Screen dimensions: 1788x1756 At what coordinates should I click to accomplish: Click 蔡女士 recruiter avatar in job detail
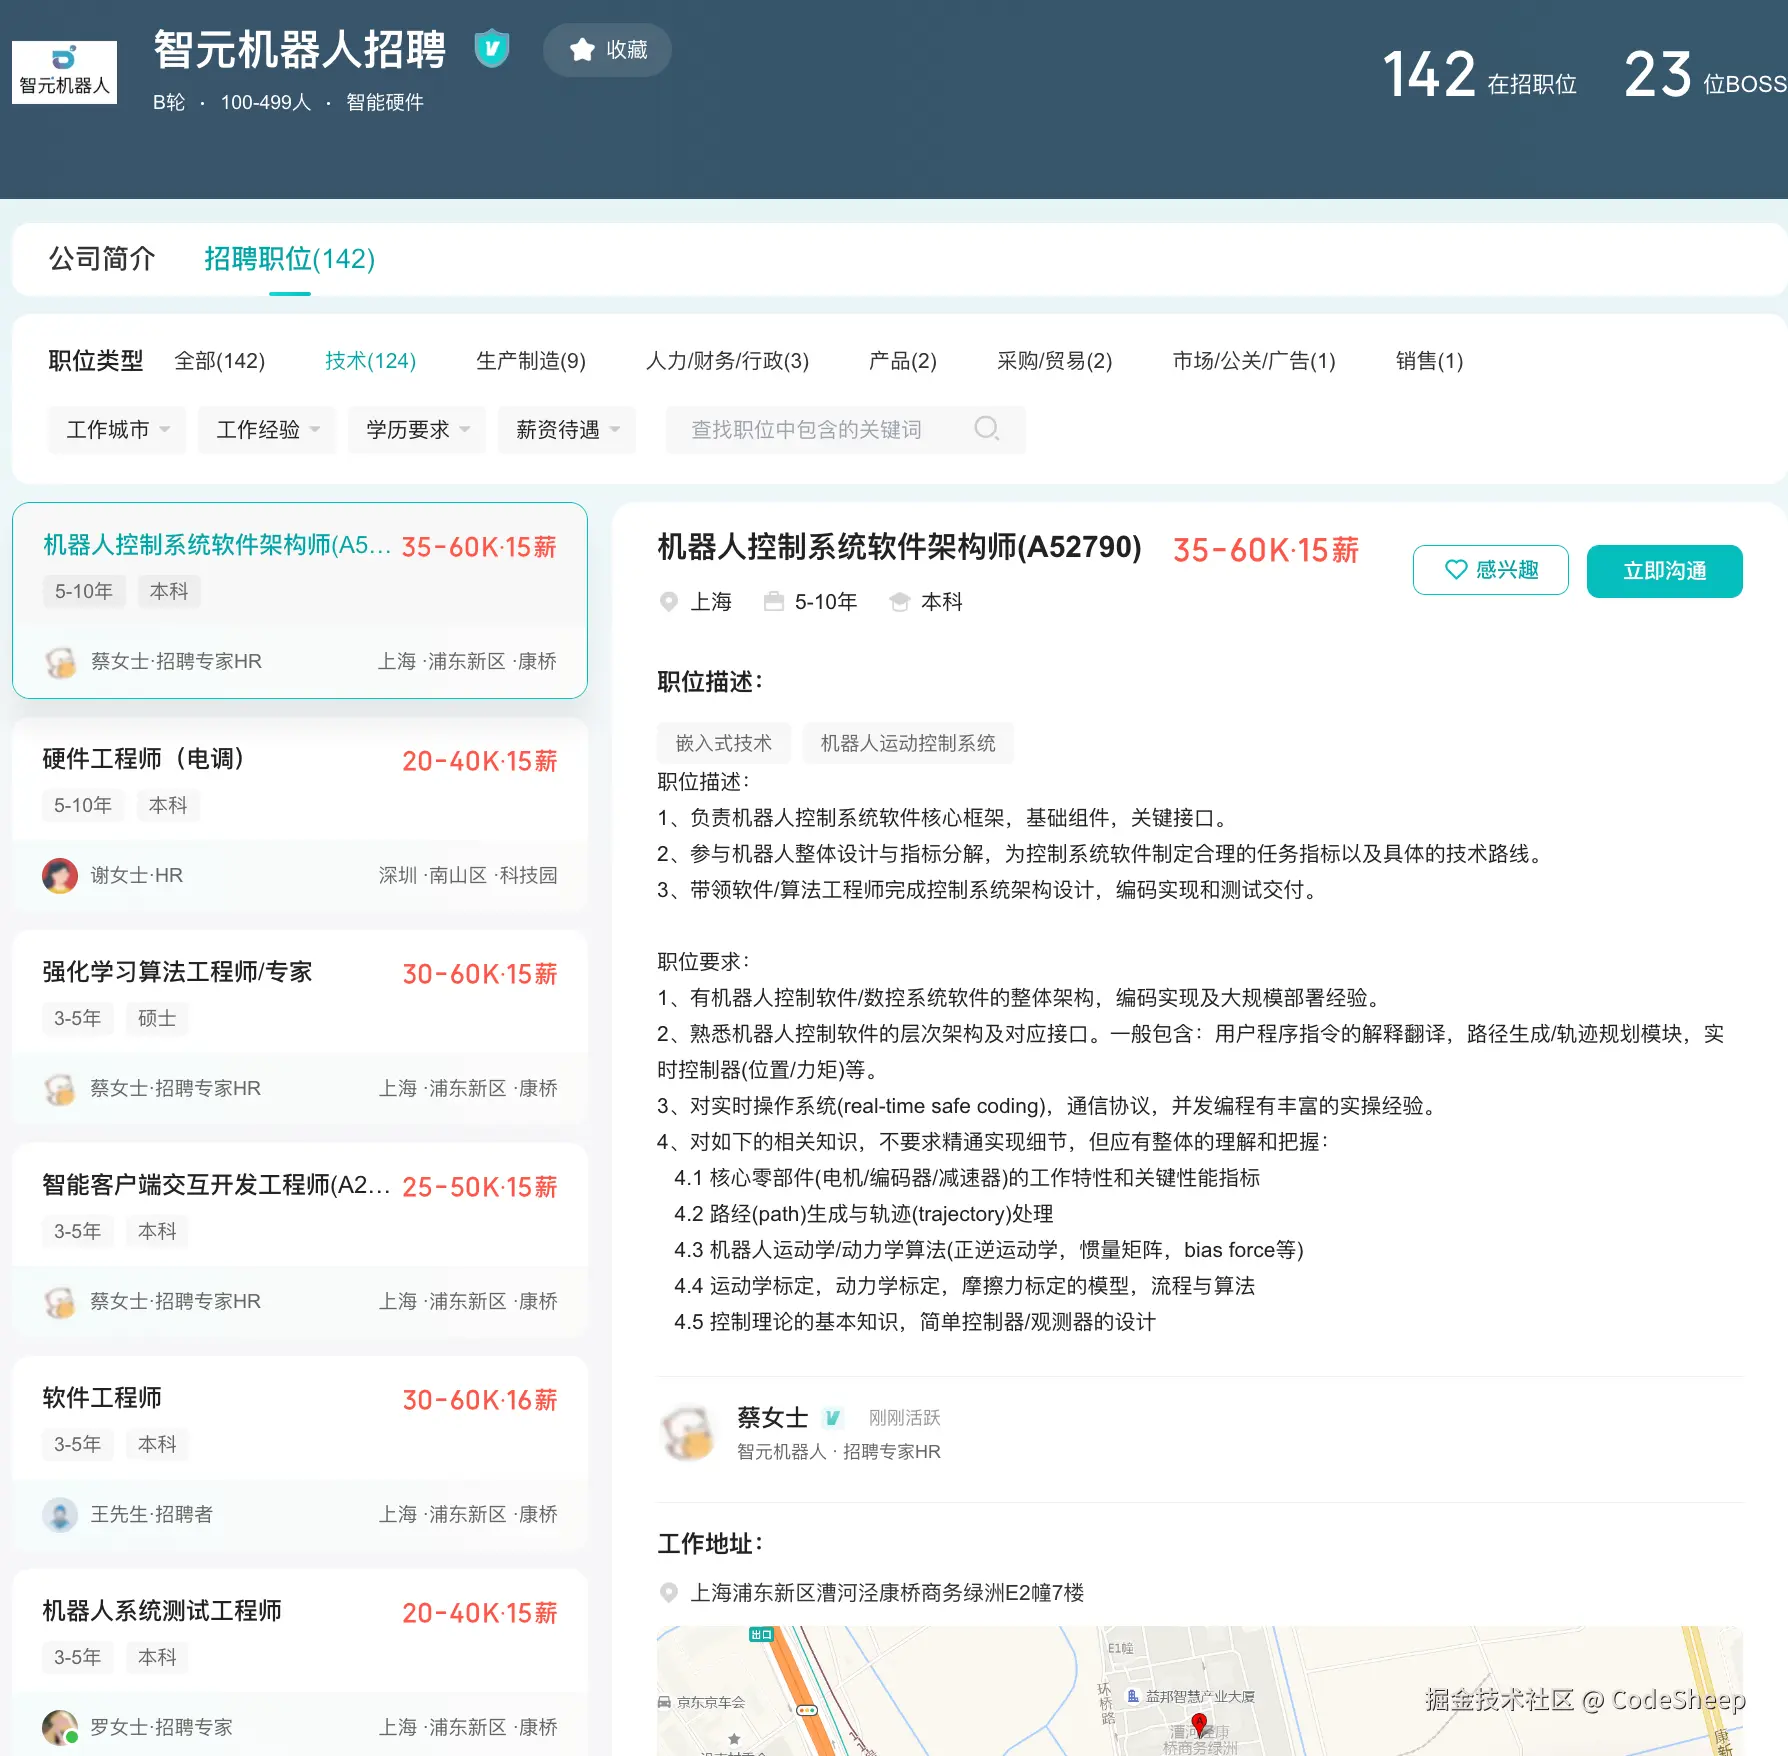point(689,1434)
